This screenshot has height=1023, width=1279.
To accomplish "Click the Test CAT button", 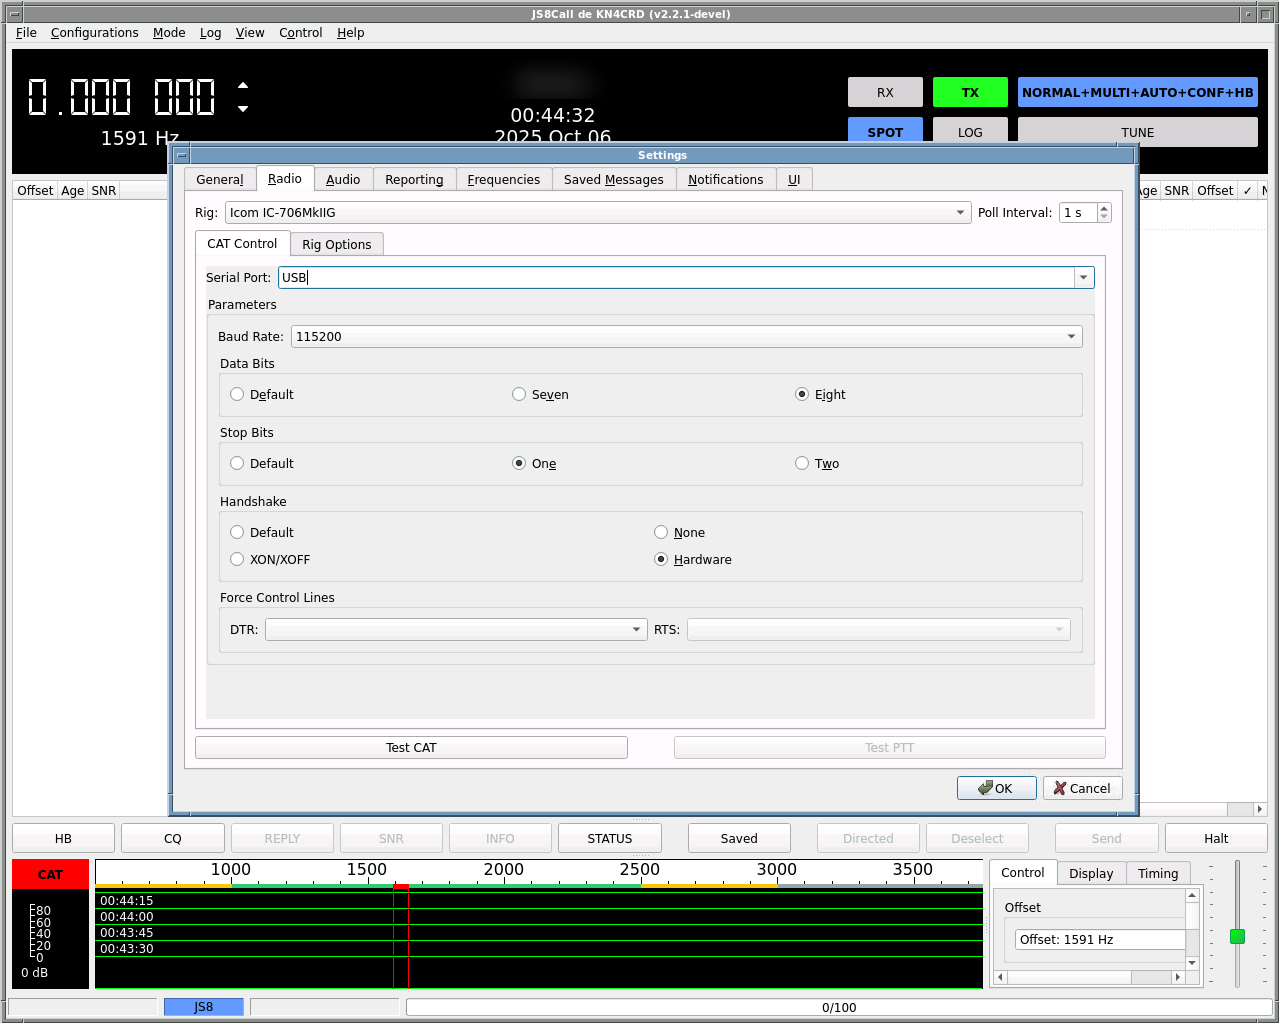I will [411, 747].
